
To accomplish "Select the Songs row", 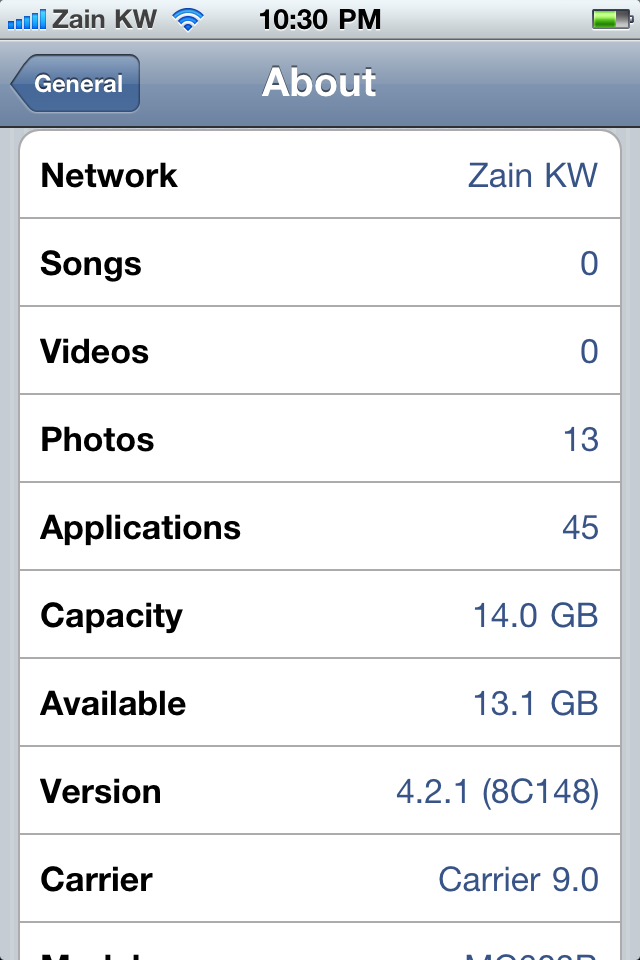I will pos(319,264).
